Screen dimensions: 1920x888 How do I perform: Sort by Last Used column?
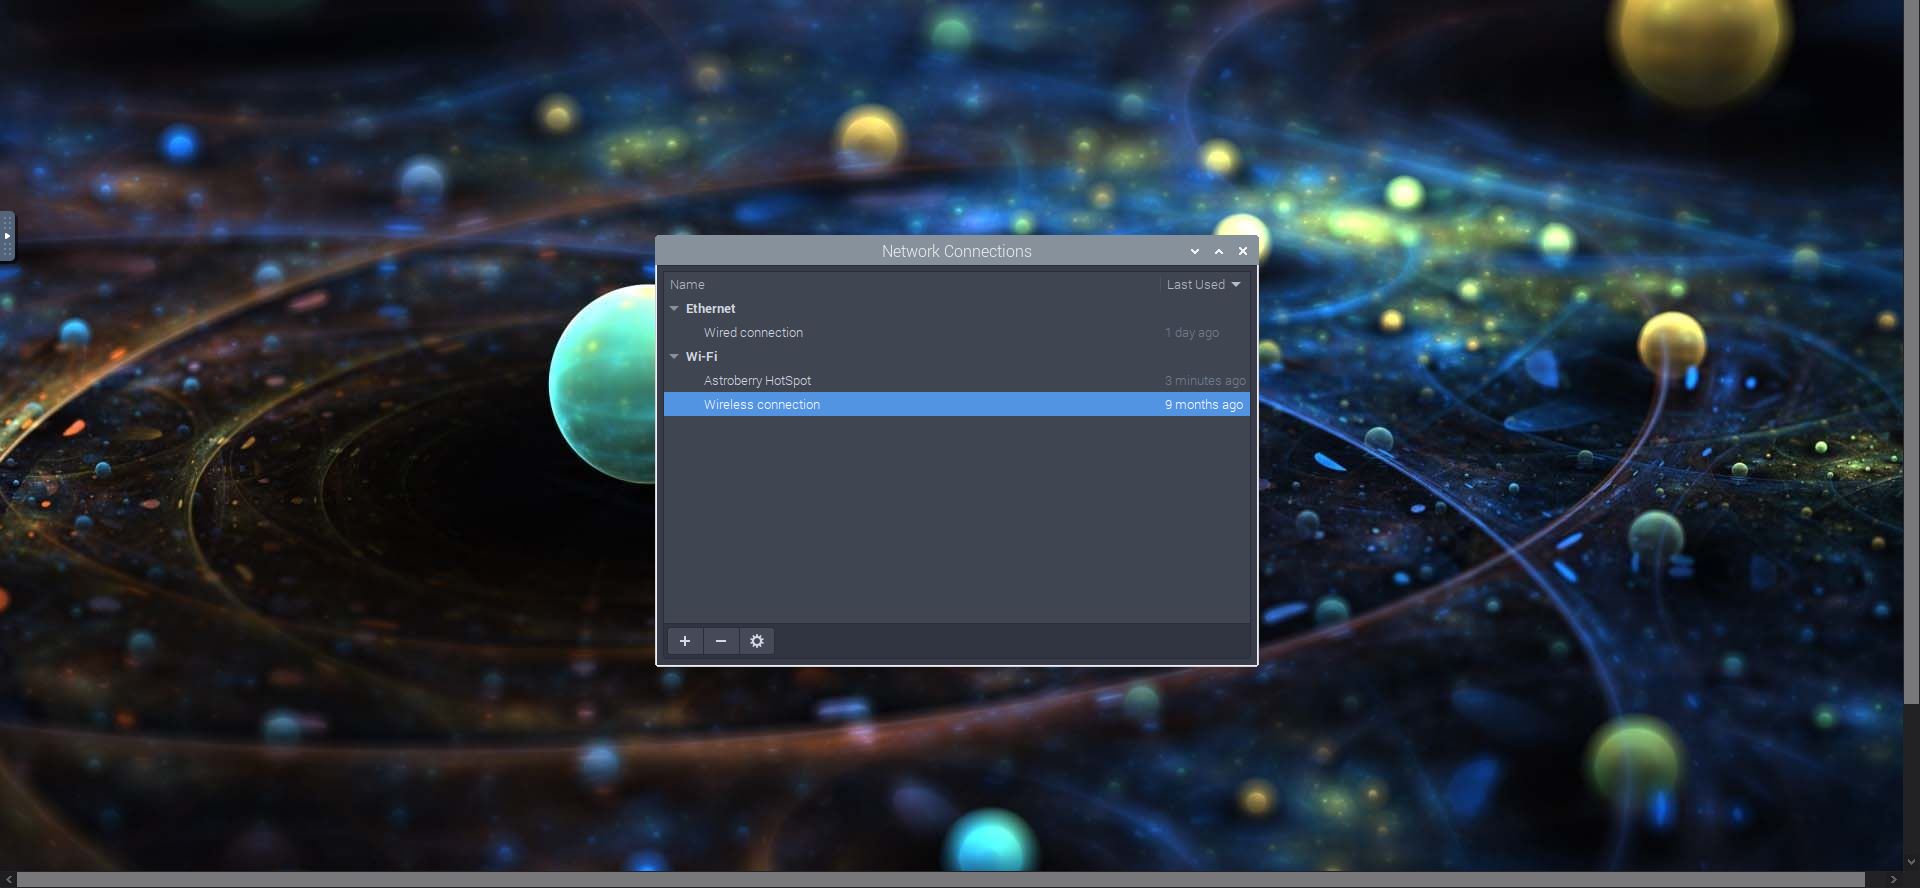pyautogui.click(x=1204, y=285)
